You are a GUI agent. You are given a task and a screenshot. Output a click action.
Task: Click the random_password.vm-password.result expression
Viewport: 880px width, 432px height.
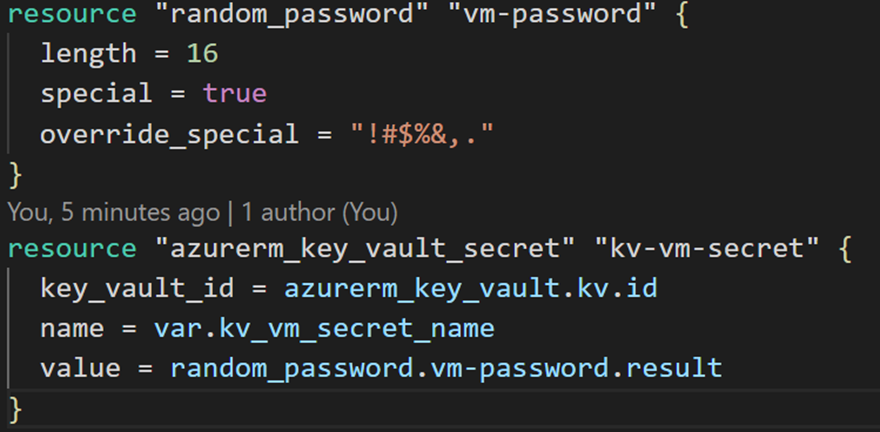[446, 367]
